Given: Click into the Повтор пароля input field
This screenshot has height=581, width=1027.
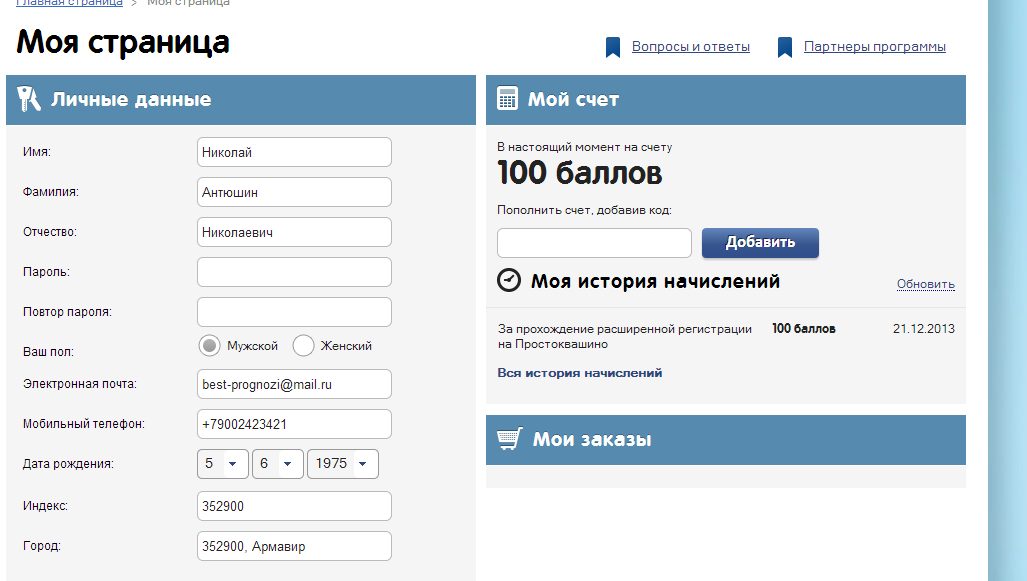Looking at the screenshot, I should 294,312.
